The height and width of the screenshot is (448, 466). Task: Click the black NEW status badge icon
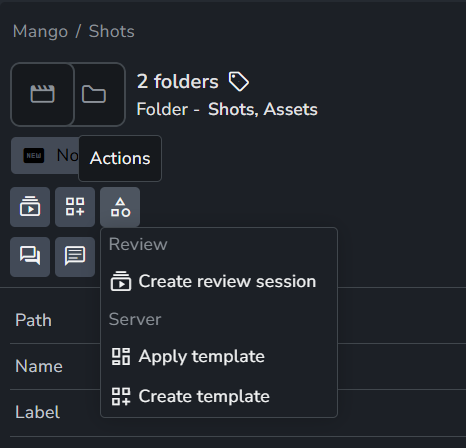tap(34, 156)
